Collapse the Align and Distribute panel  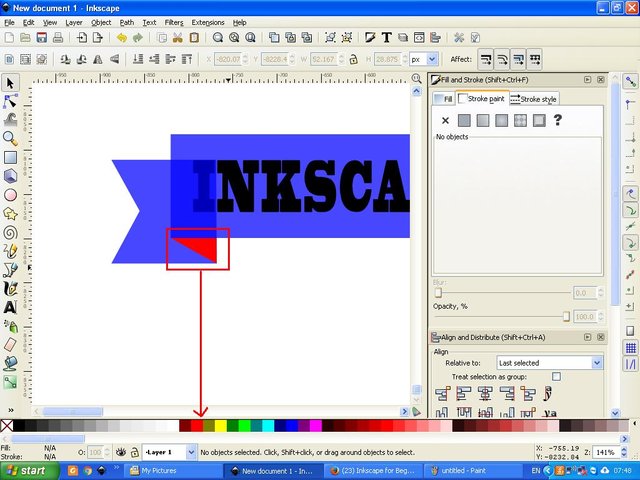tap(587, 337)
